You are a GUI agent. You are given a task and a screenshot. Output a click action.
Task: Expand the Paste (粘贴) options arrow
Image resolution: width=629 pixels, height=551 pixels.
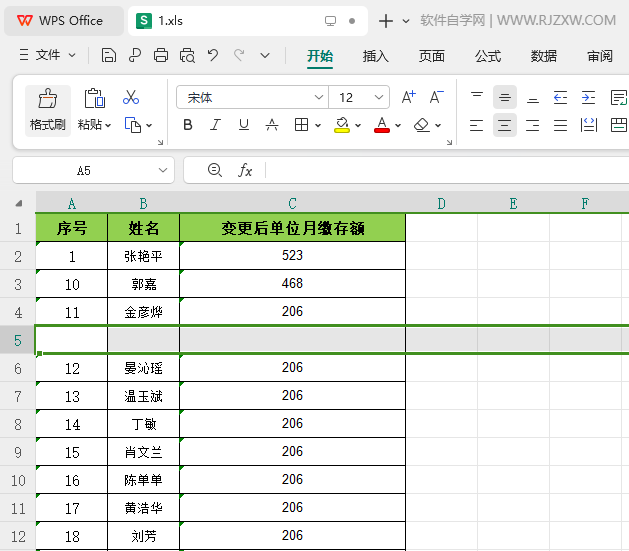coord(108,126)
